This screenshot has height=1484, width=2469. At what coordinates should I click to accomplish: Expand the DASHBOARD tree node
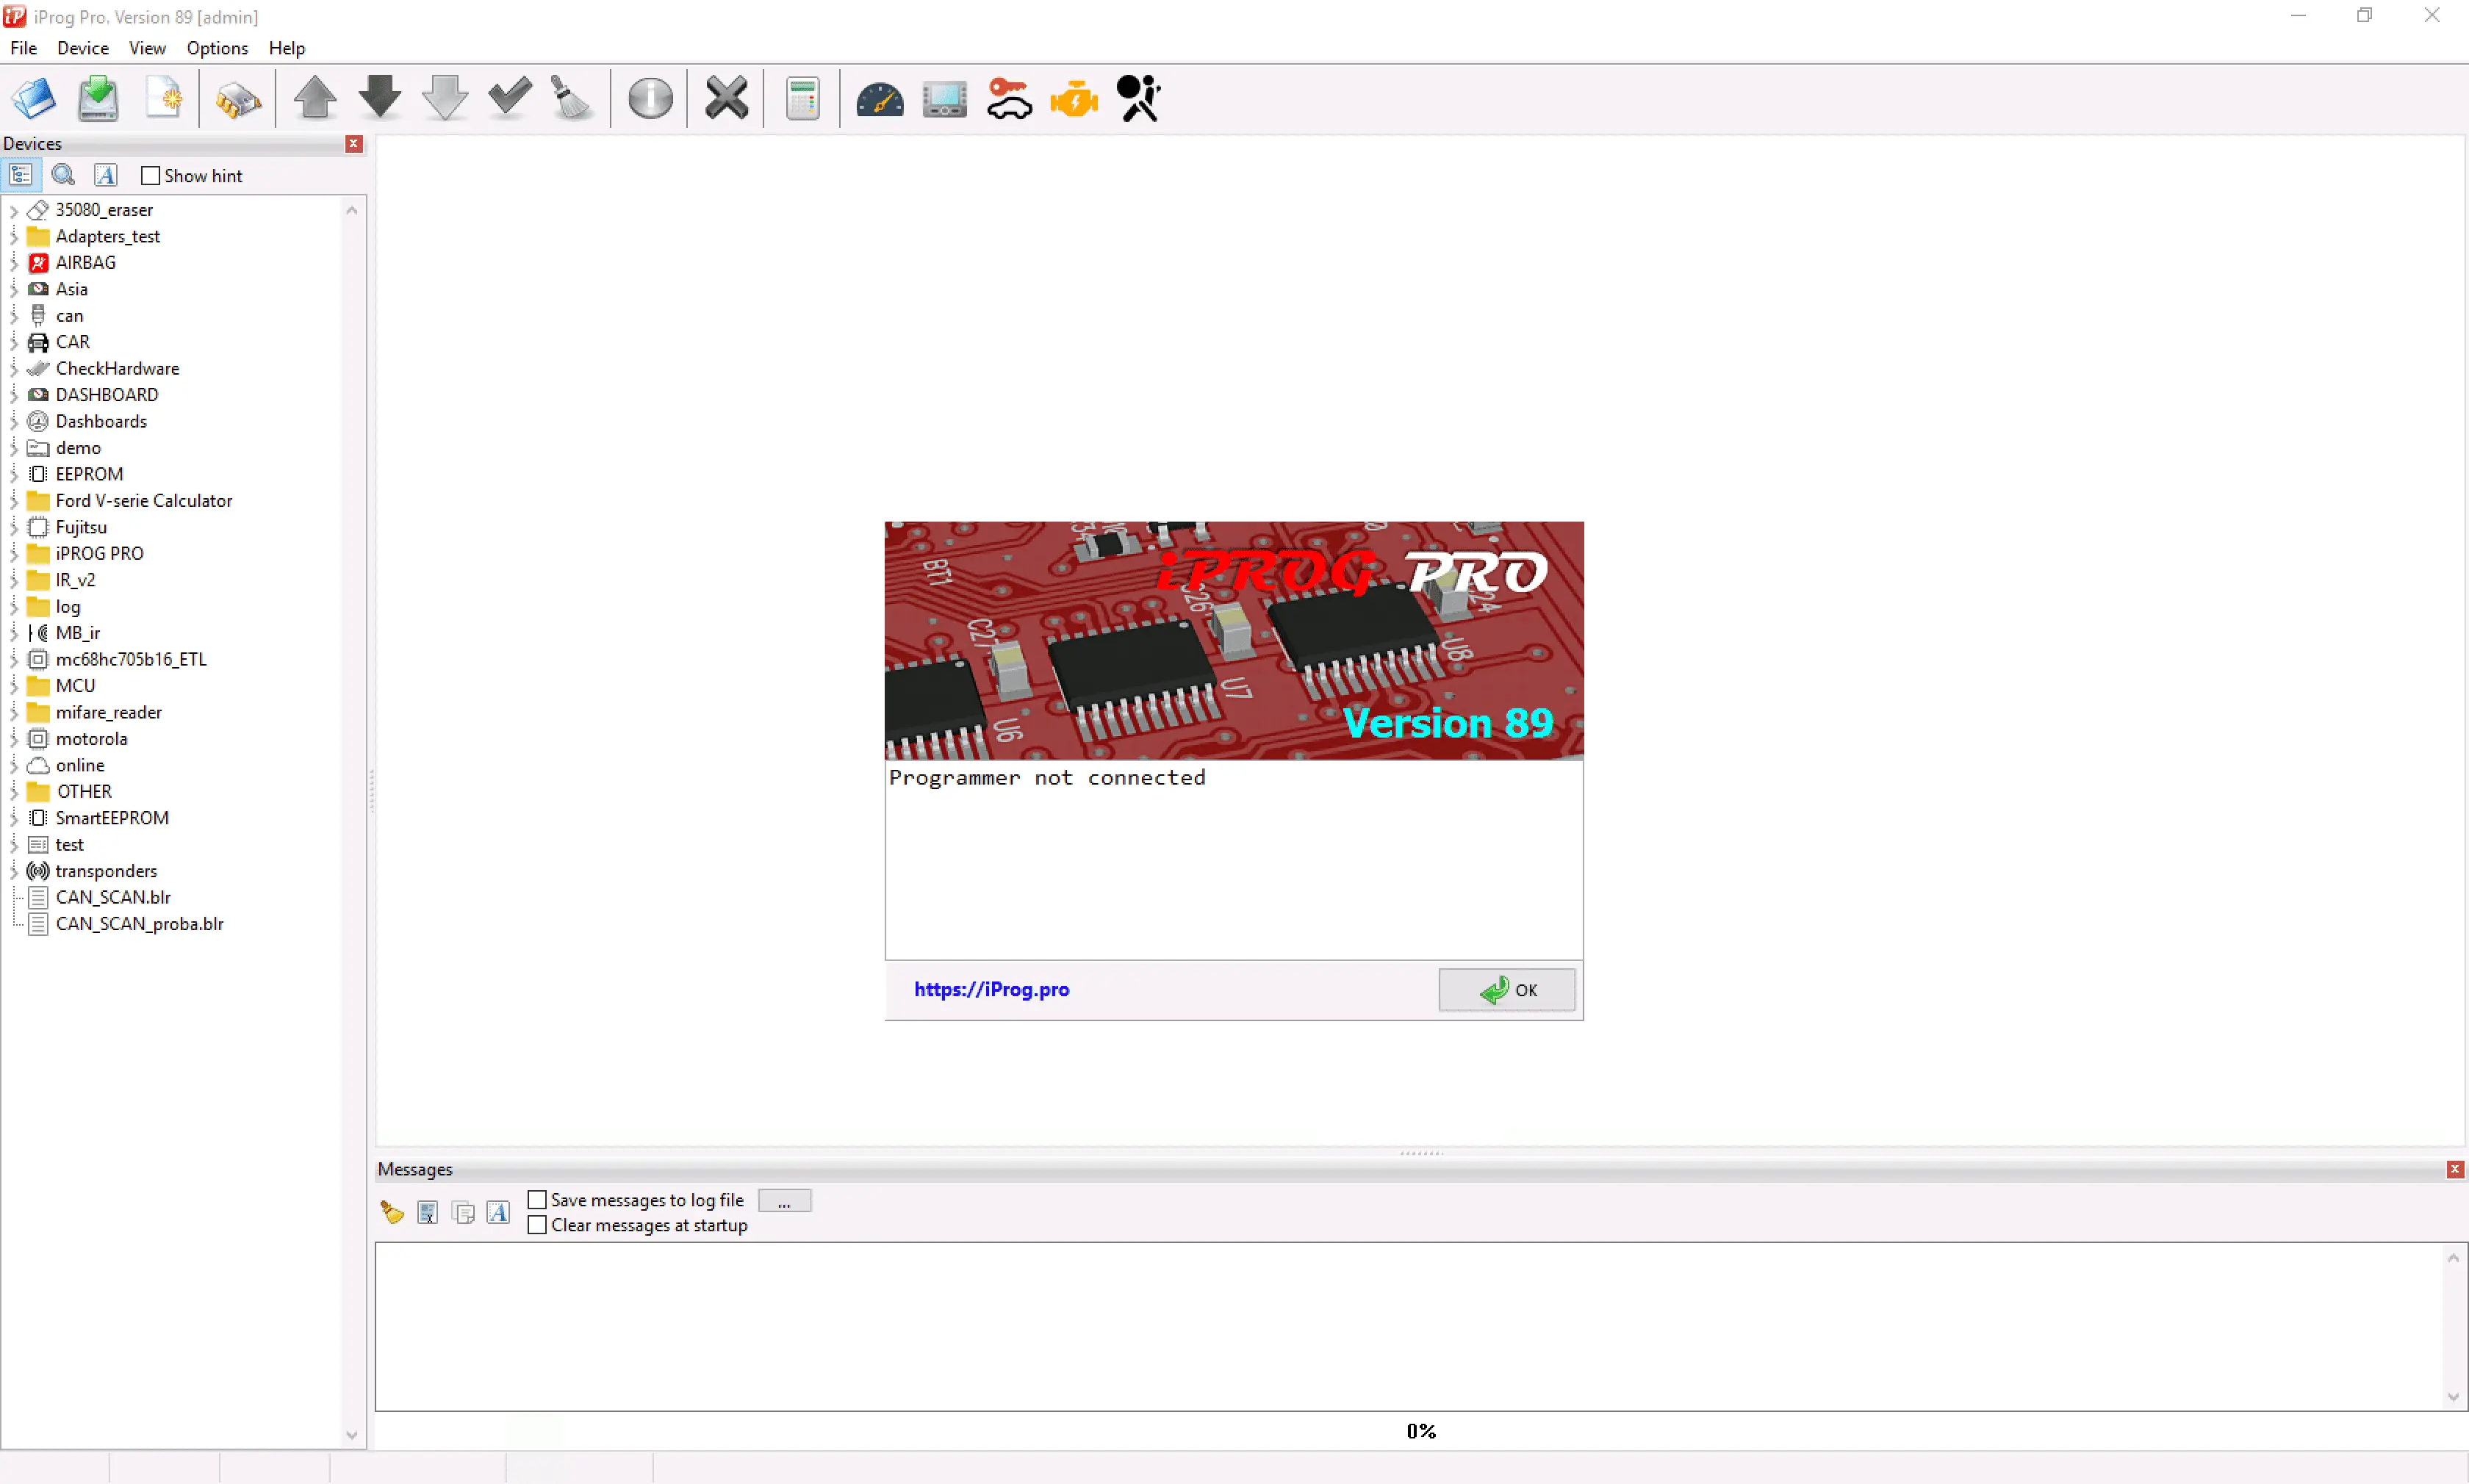(x=14, y=395)
